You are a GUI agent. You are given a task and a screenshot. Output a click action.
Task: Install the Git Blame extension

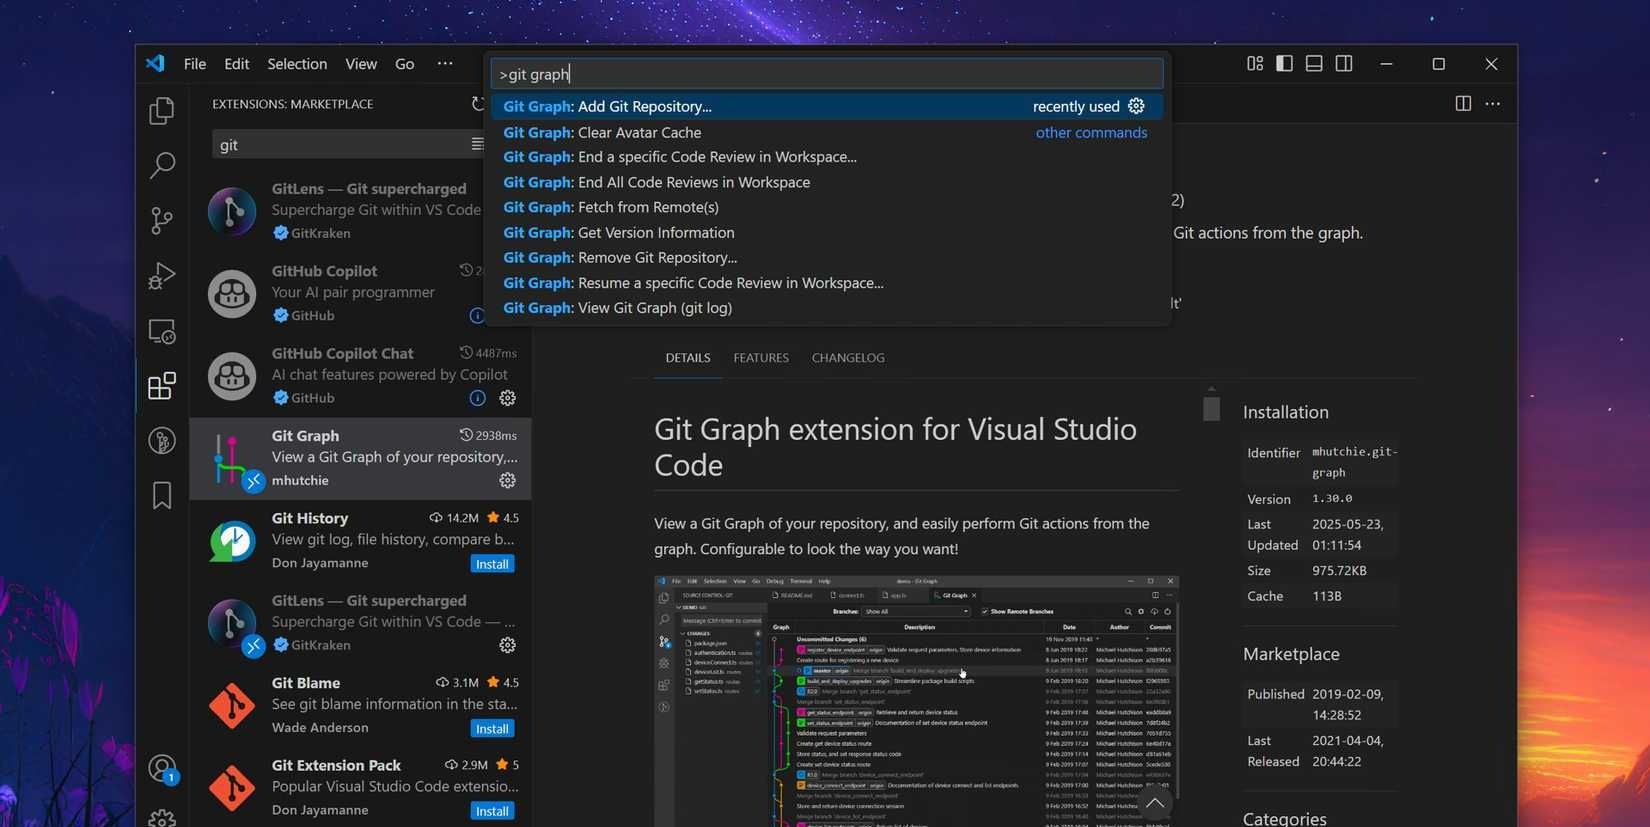pos(492,729)
